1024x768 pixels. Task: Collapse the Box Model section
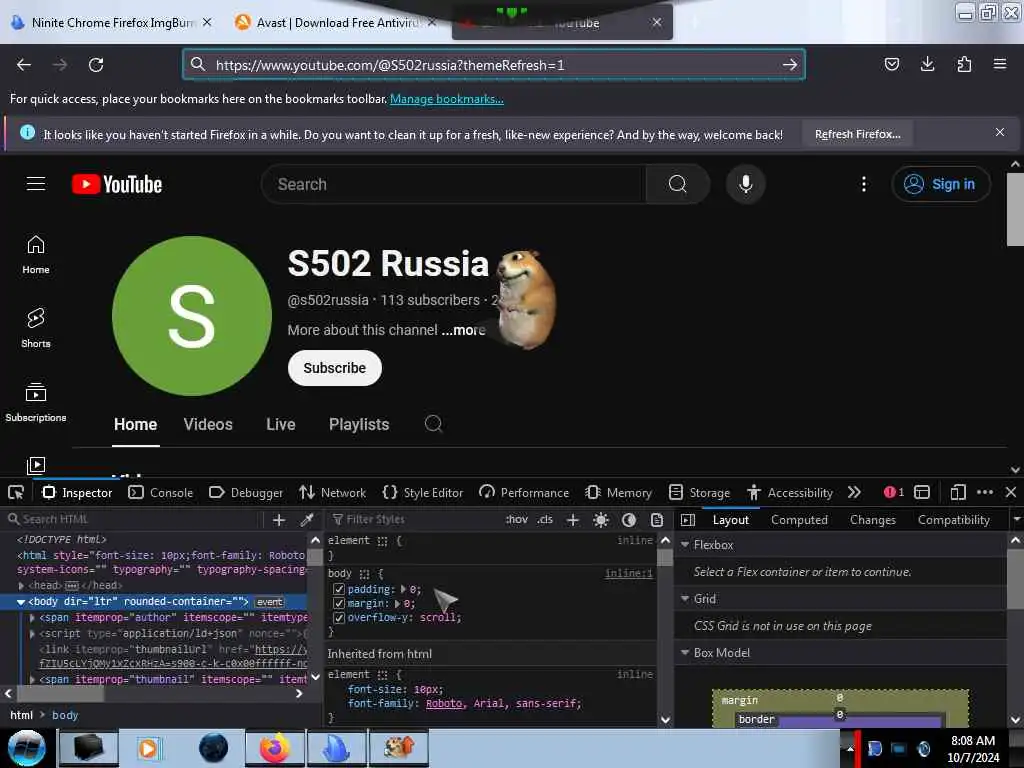pos(685,652)
